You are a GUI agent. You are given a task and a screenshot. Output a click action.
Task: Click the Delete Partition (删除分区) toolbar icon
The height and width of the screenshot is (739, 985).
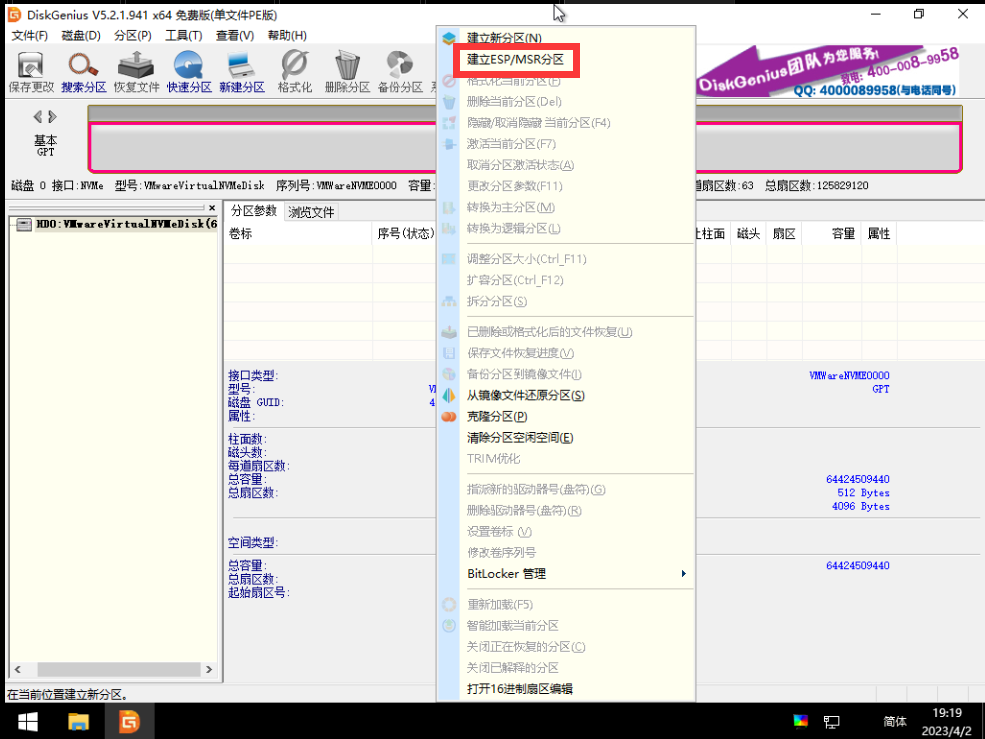click(x=347, y=72)
